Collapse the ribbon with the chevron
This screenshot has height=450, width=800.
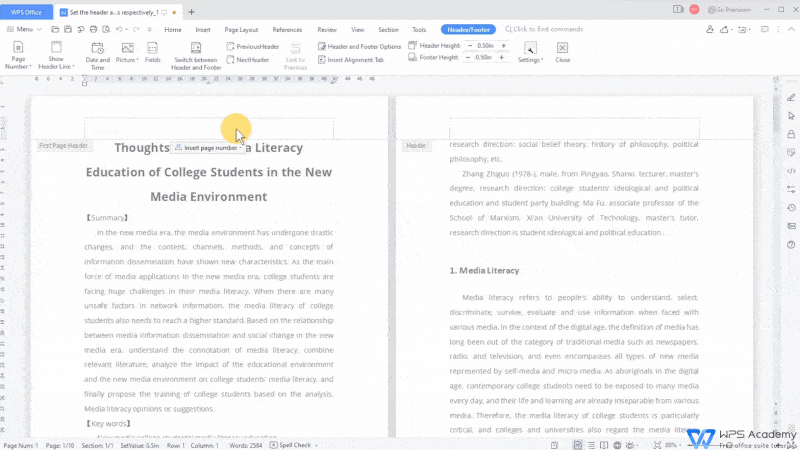point(791,30)
